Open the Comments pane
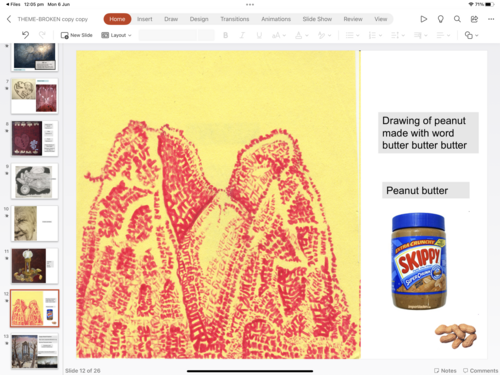Image resolution: width=500 pixels, height=375 pixels. pos(480,370)
